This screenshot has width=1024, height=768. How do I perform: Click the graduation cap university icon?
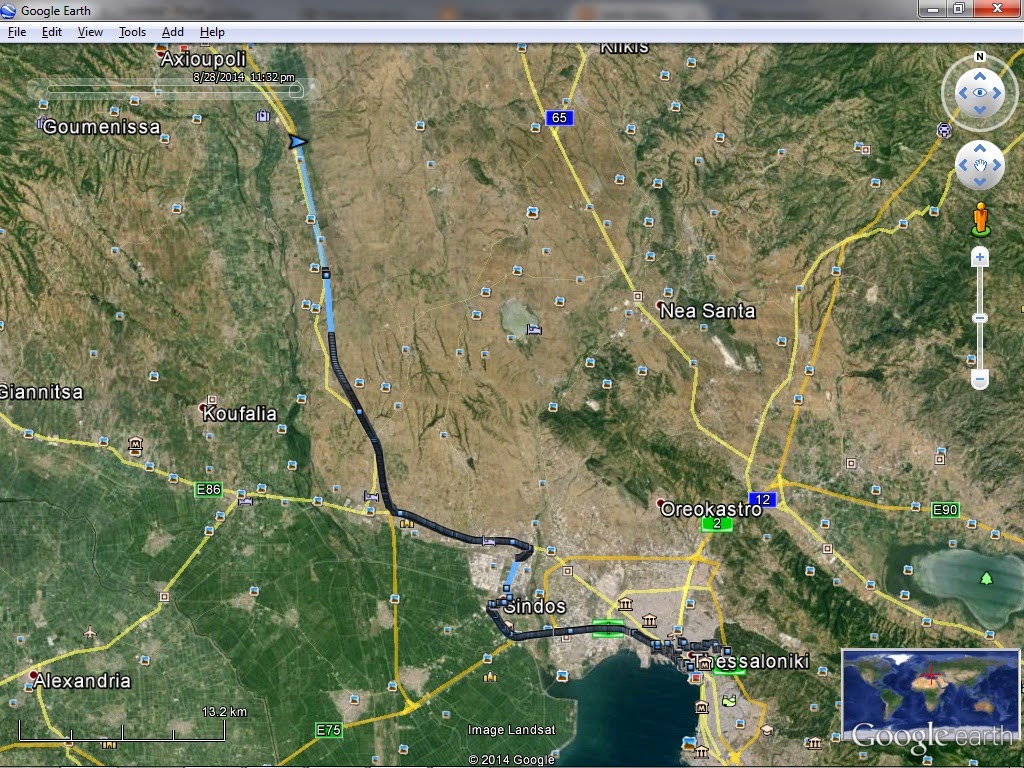(x=768, y=730)
